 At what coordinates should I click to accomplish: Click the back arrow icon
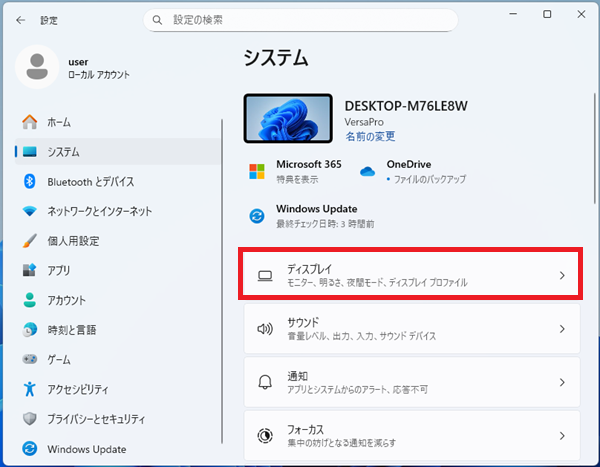tap(21, 20)
